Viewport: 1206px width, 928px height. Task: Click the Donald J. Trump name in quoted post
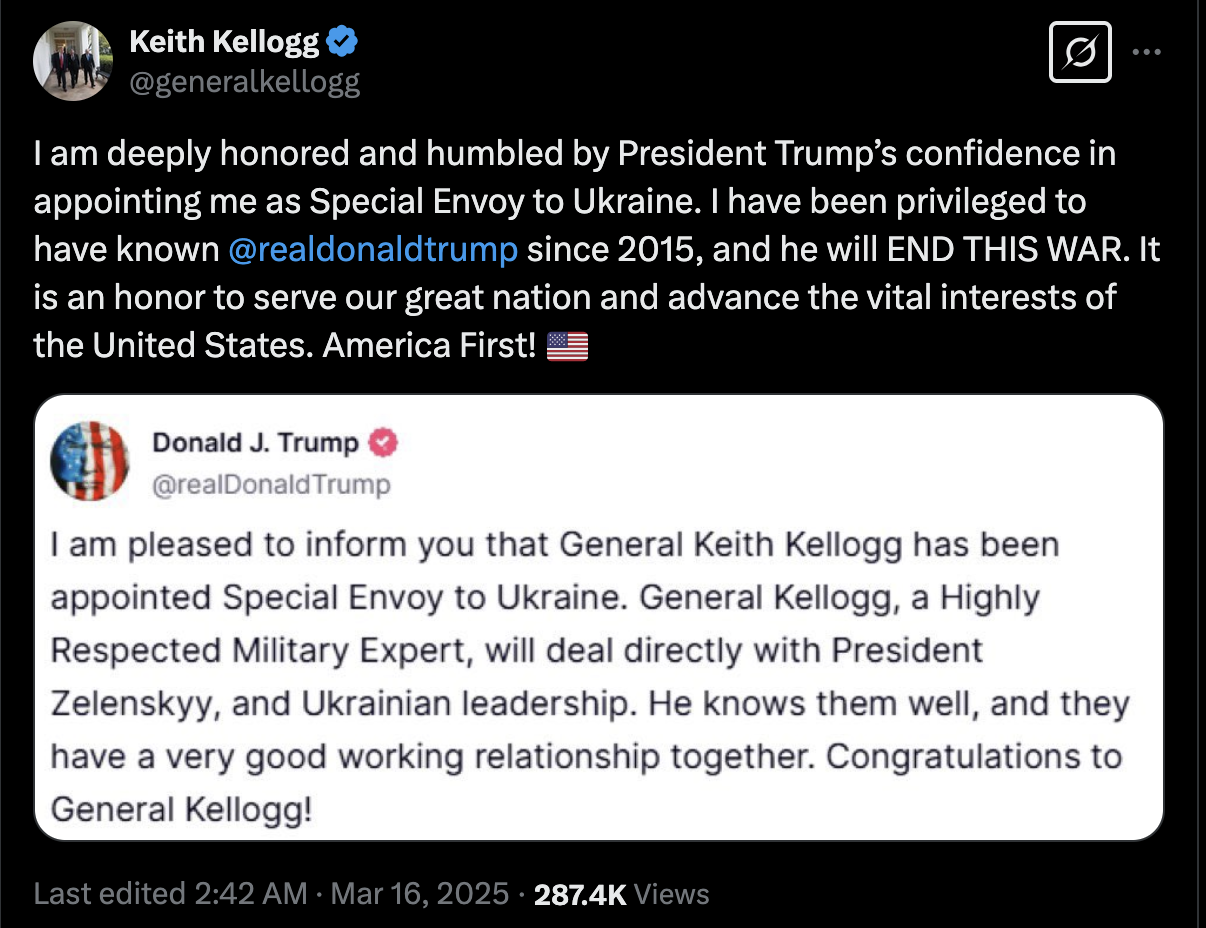[255, 442]
